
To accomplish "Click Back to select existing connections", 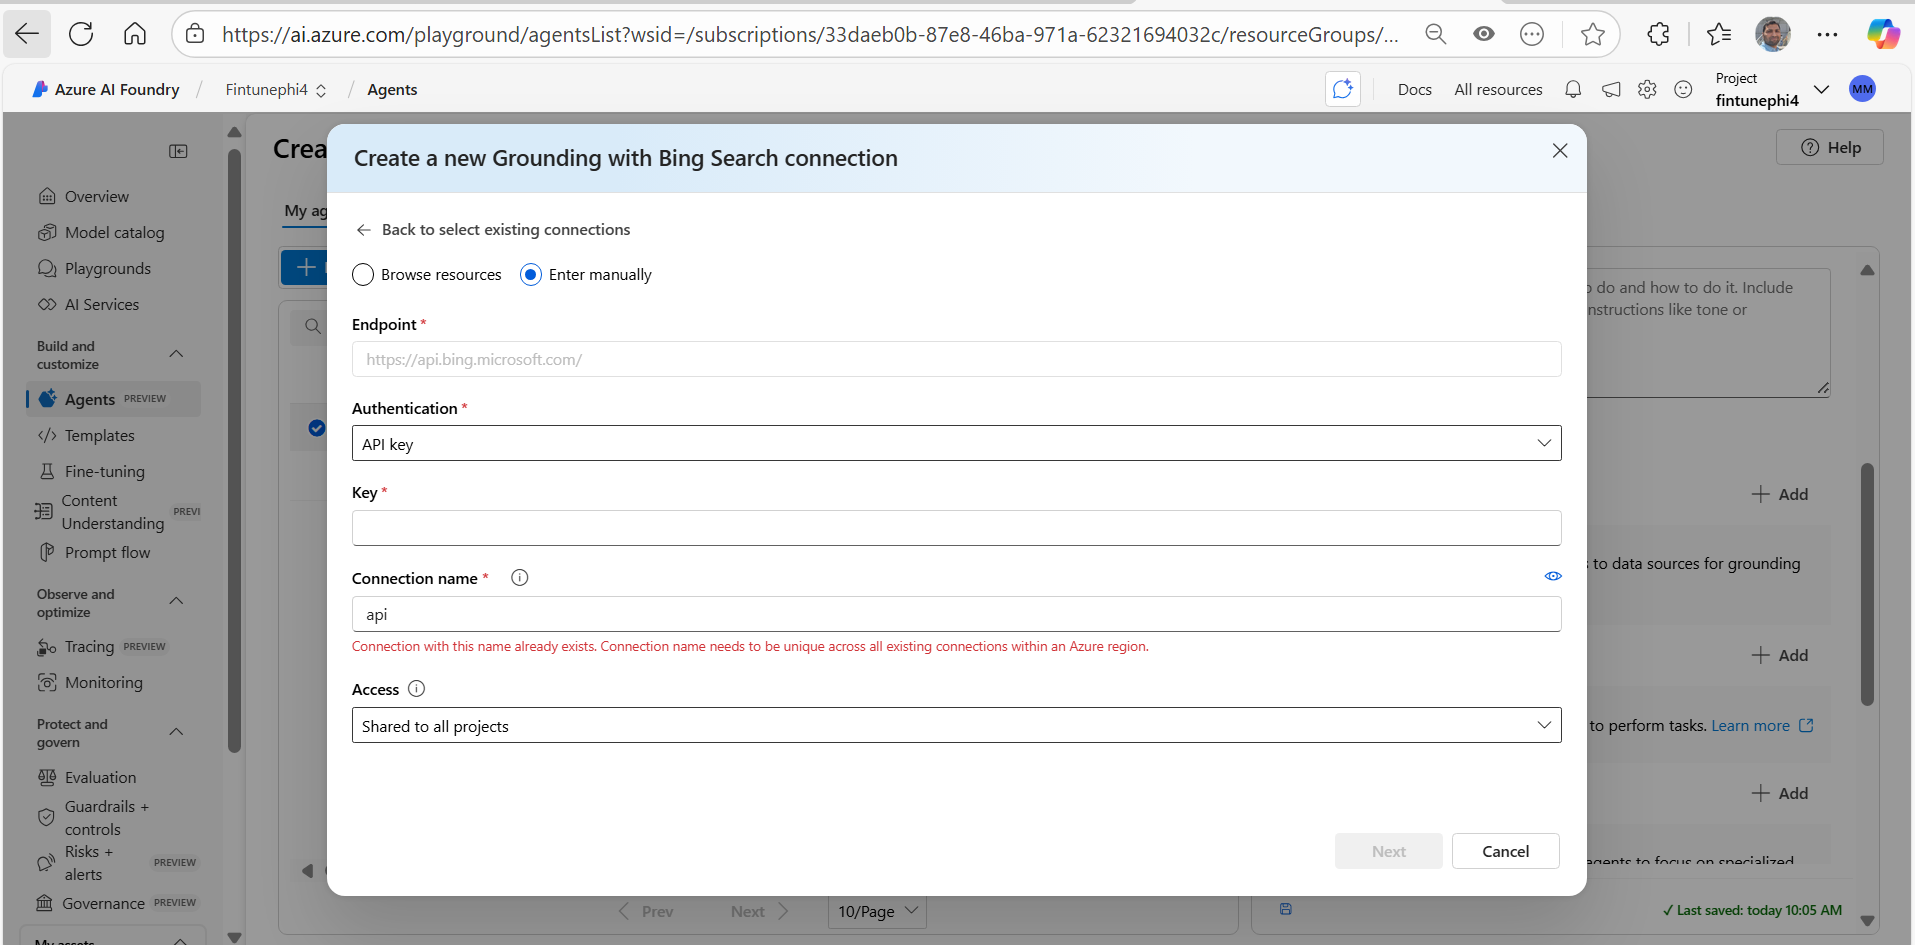I will click(x=493, y=229).
